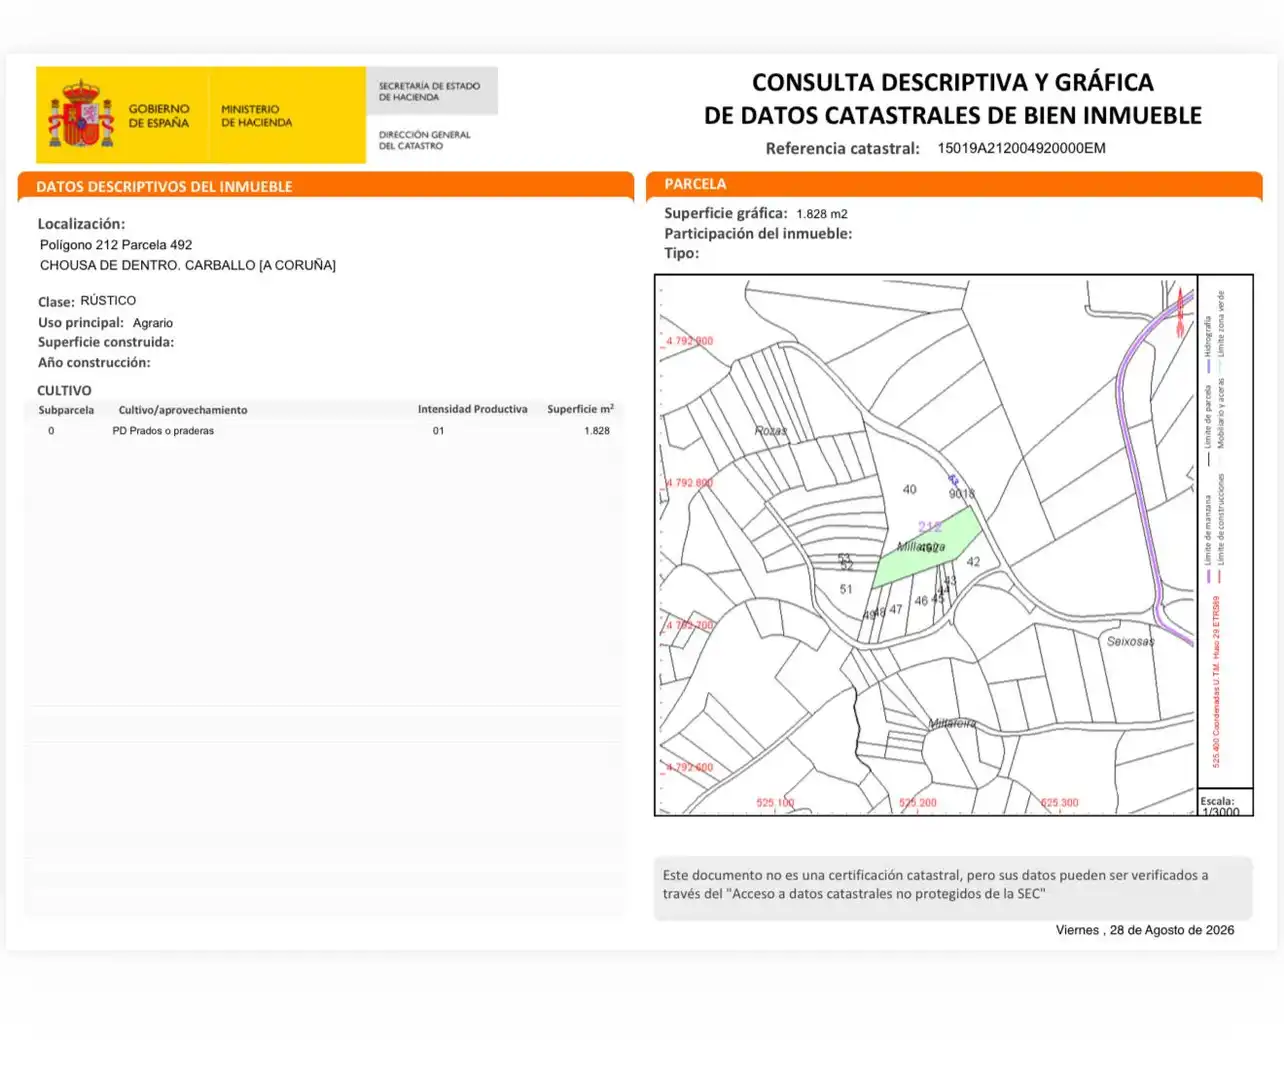Click the 'Límite de construcciones' legend entry
The width and height of the screenshot is (1284, 1080).
click(1221, 528)
